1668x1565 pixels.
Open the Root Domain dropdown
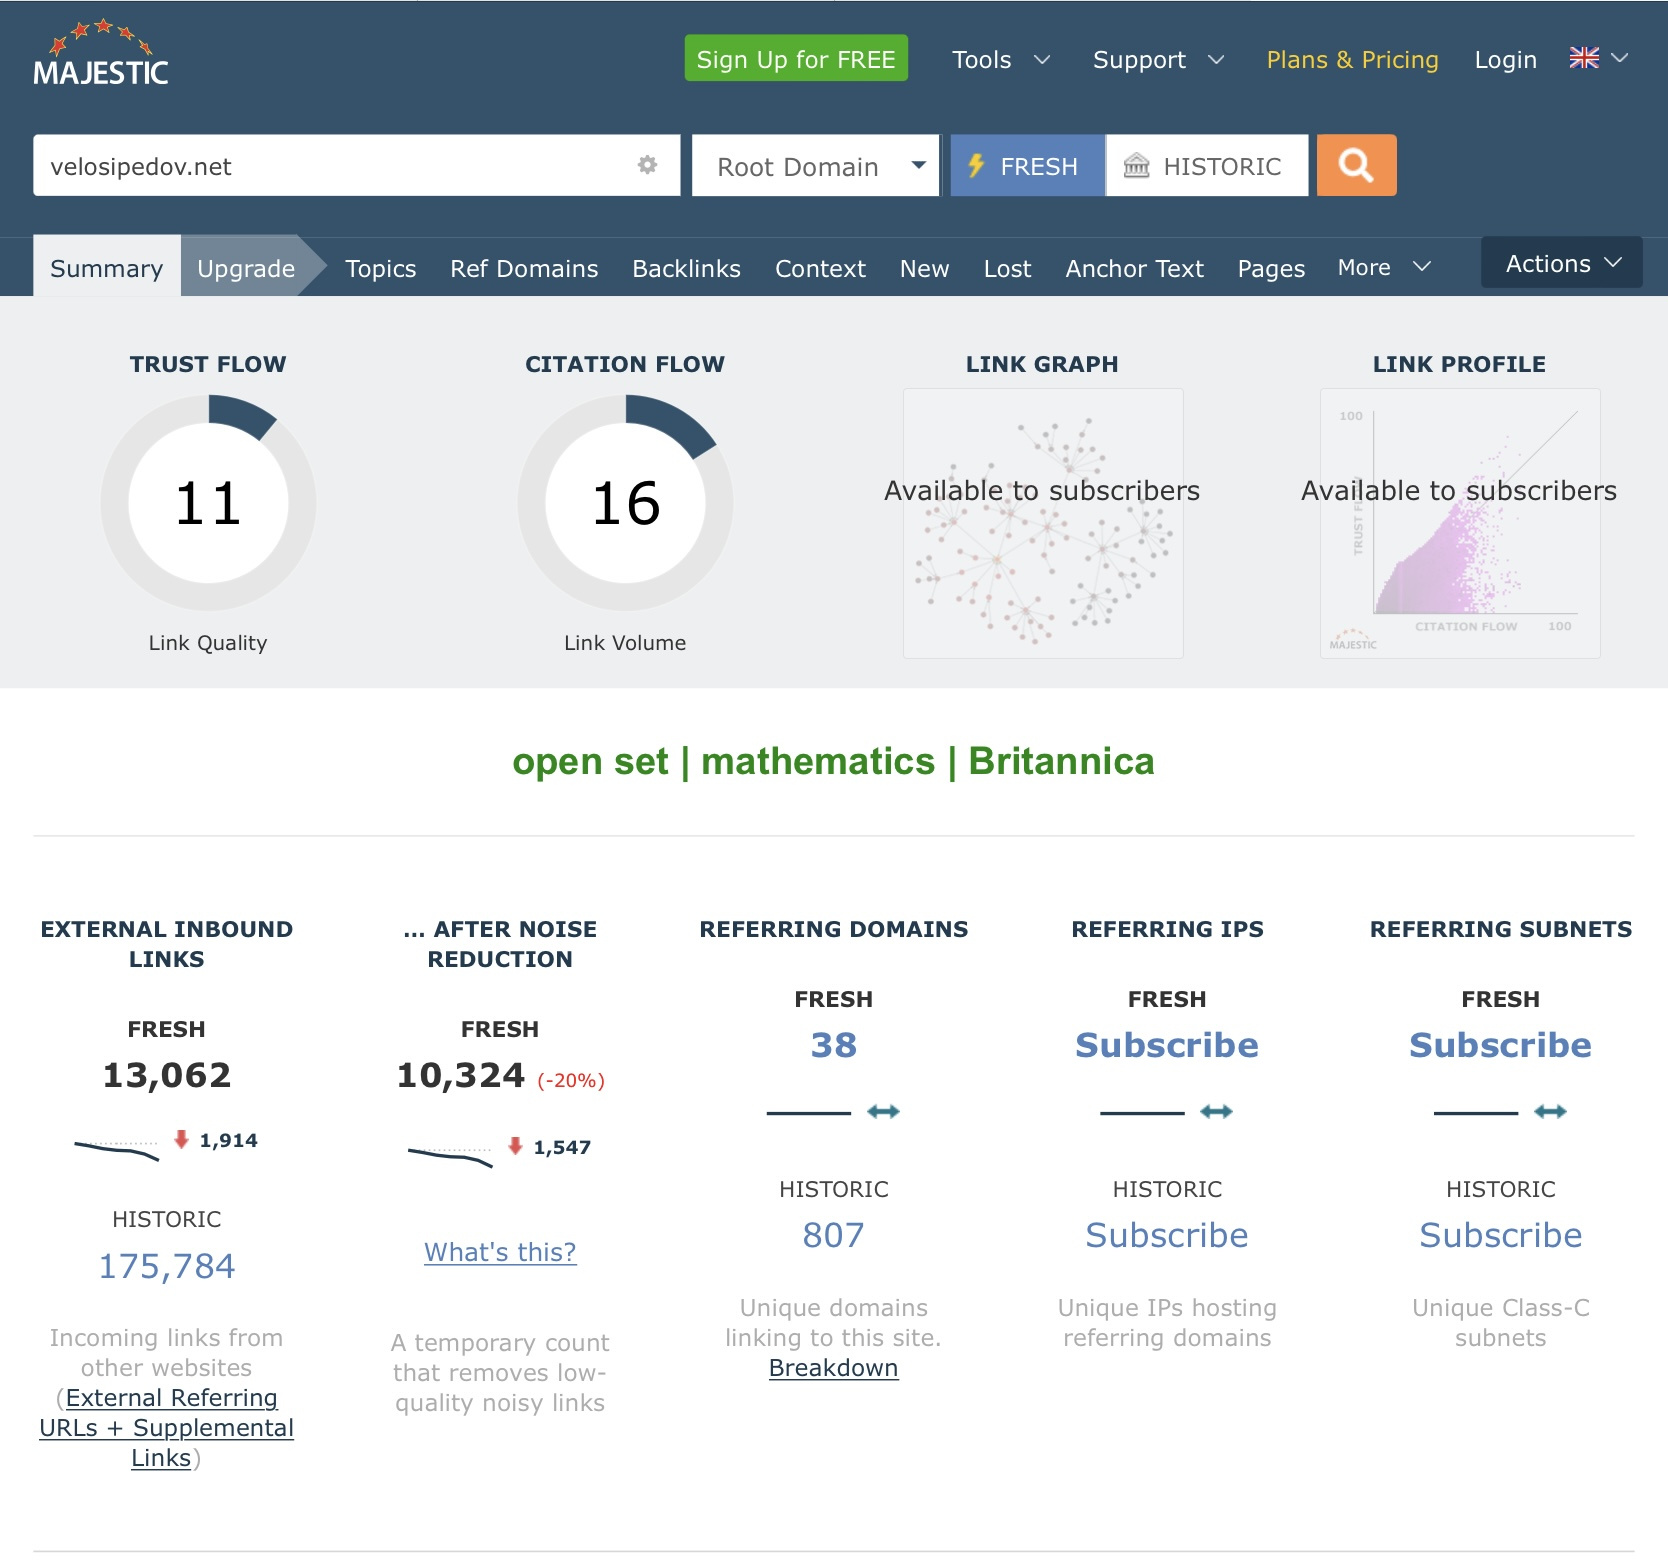pyautogui.click(x=815, y=165)
